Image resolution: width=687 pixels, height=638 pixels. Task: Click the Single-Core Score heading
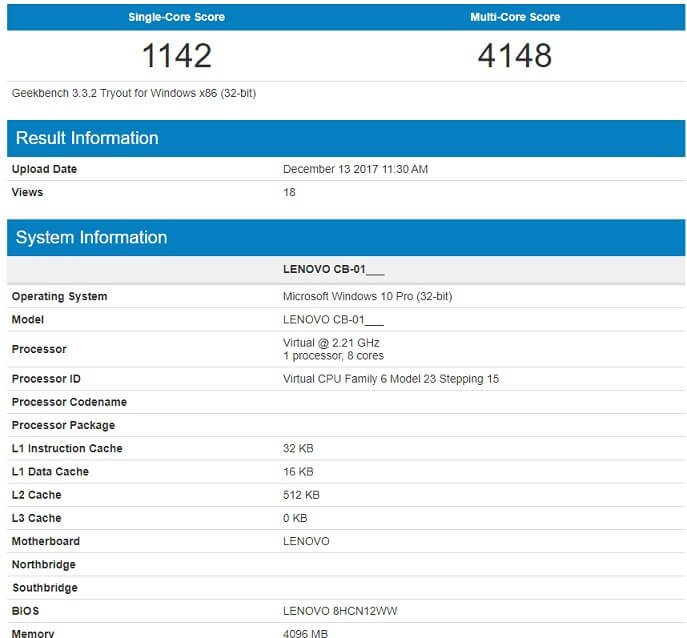(x=177, y=17)
